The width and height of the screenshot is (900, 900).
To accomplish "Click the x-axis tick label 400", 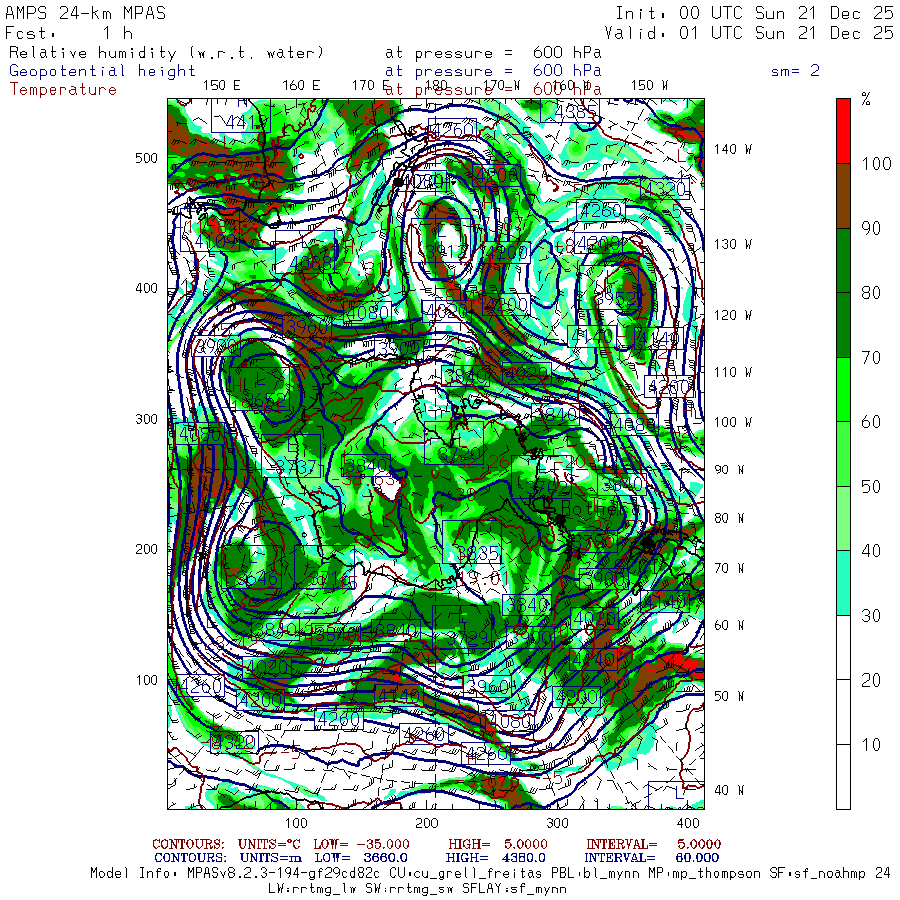I will (x=688, y=823).
